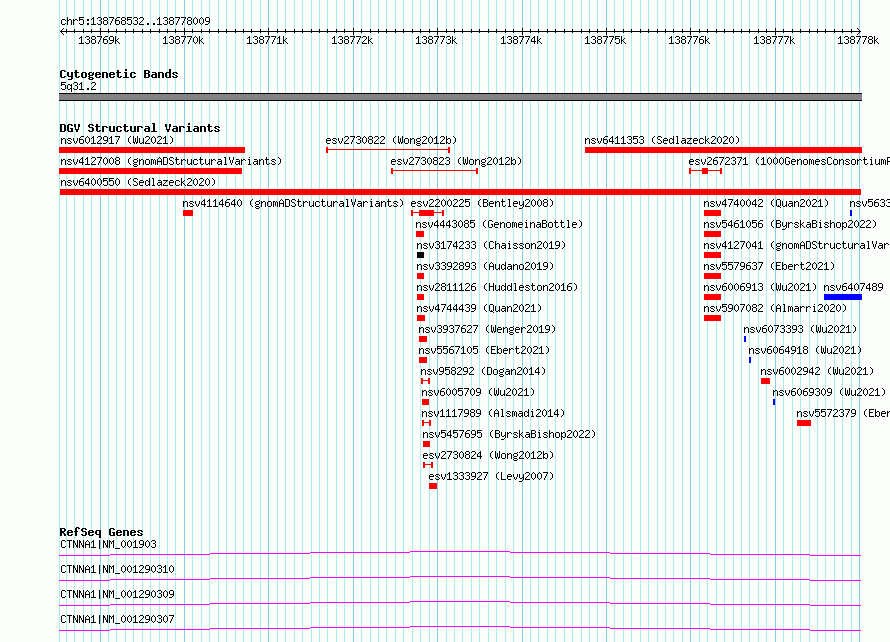The image size is (890, 642).
Task: Select nsv5461056 (ByrskaBishop2022) label
Action: coord(790,224)
